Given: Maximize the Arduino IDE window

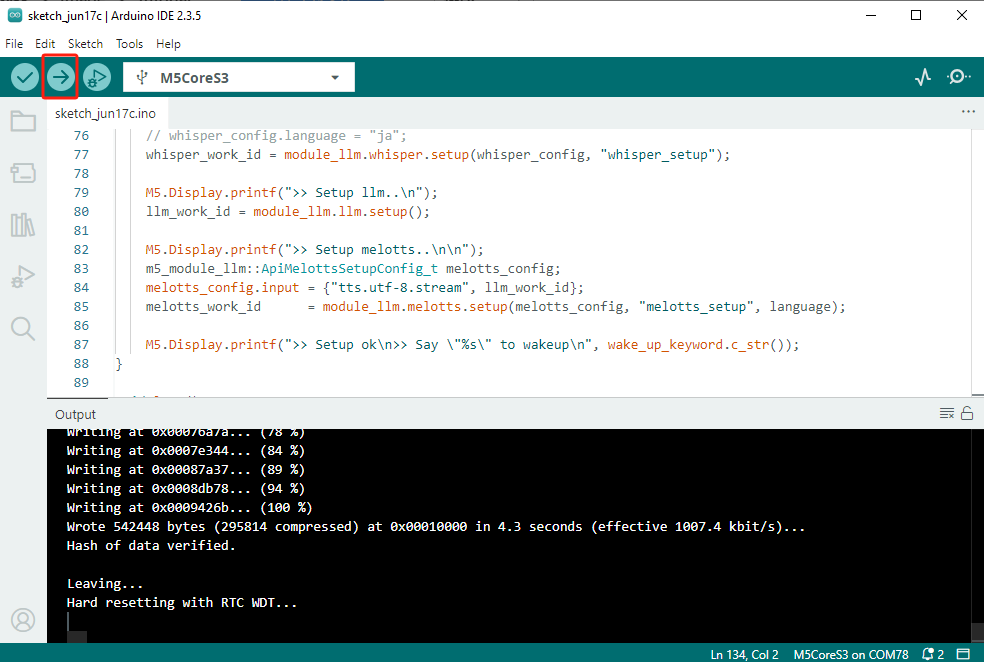Looking at the screenshot, I should pos(916,15).
